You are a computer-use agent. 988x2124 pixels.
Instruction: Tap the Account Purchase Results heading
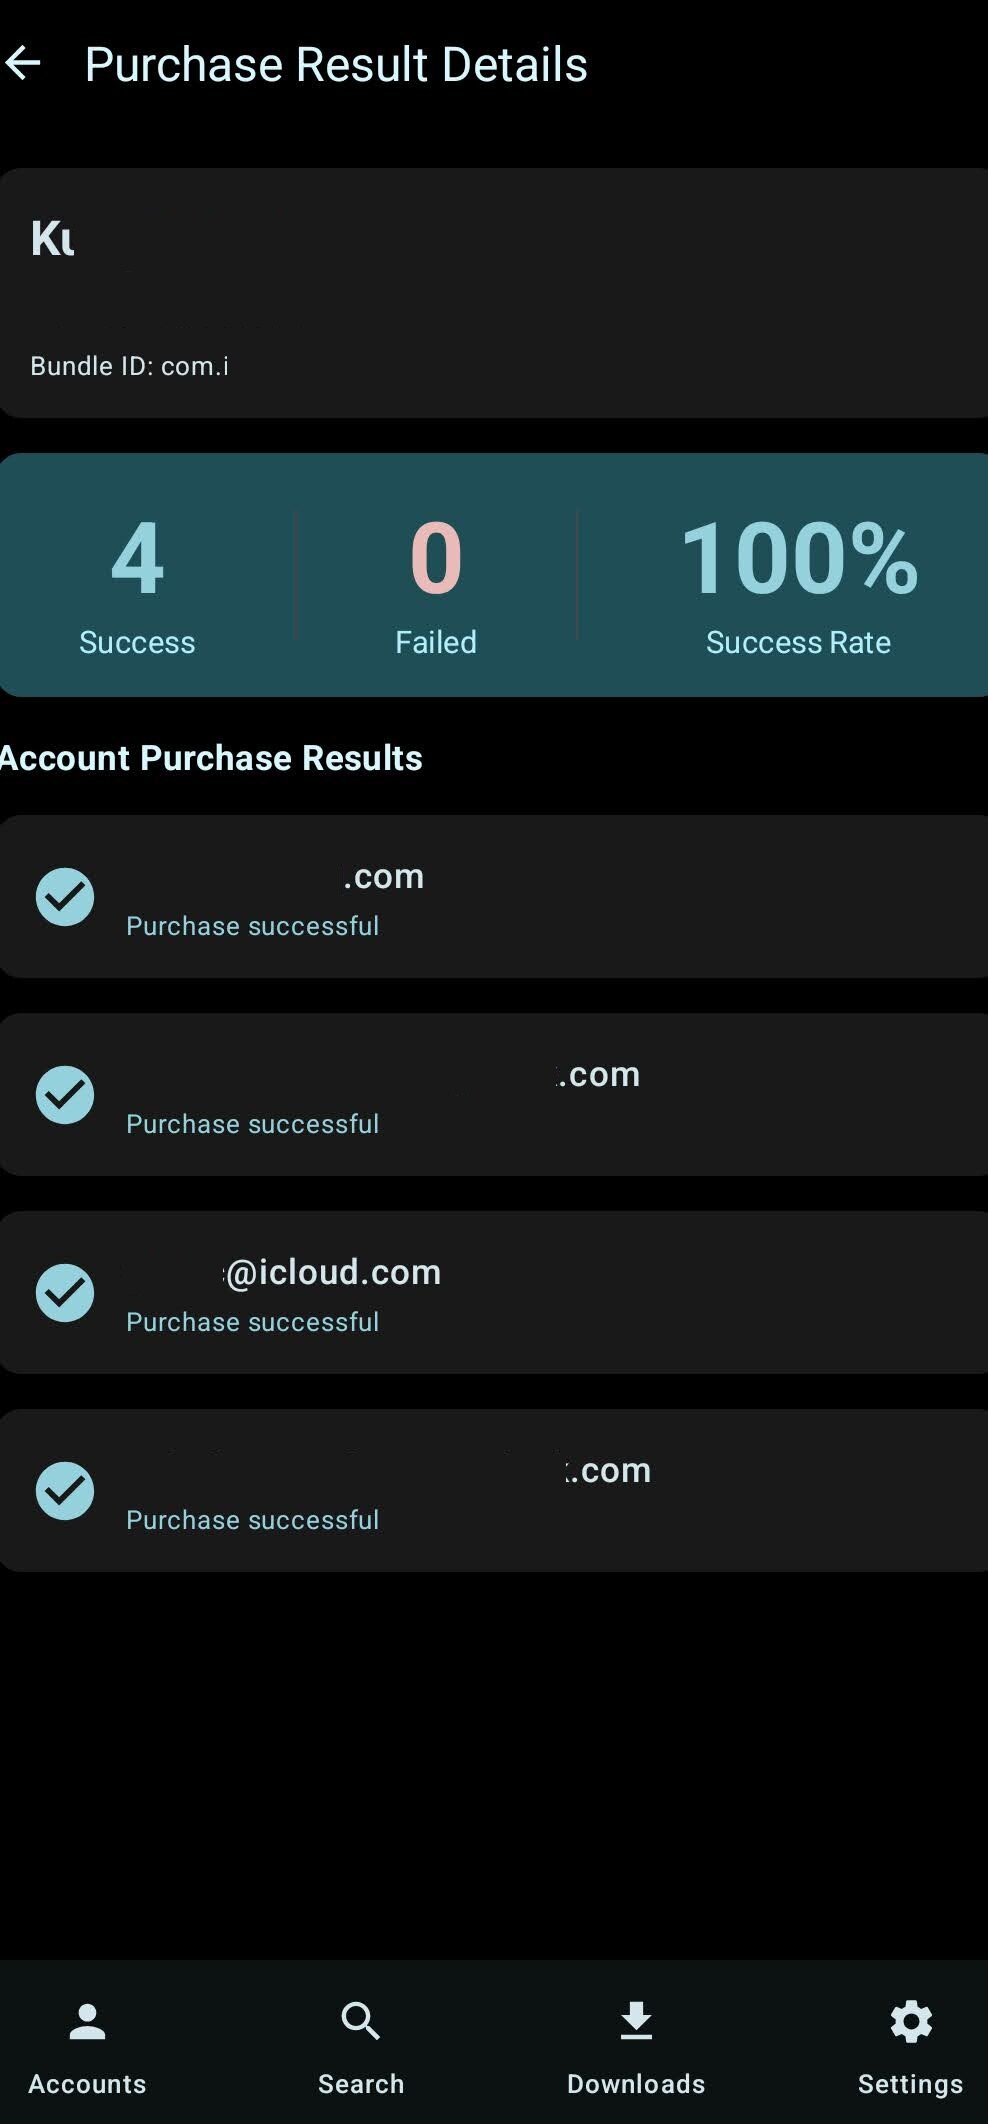point(211,758)
